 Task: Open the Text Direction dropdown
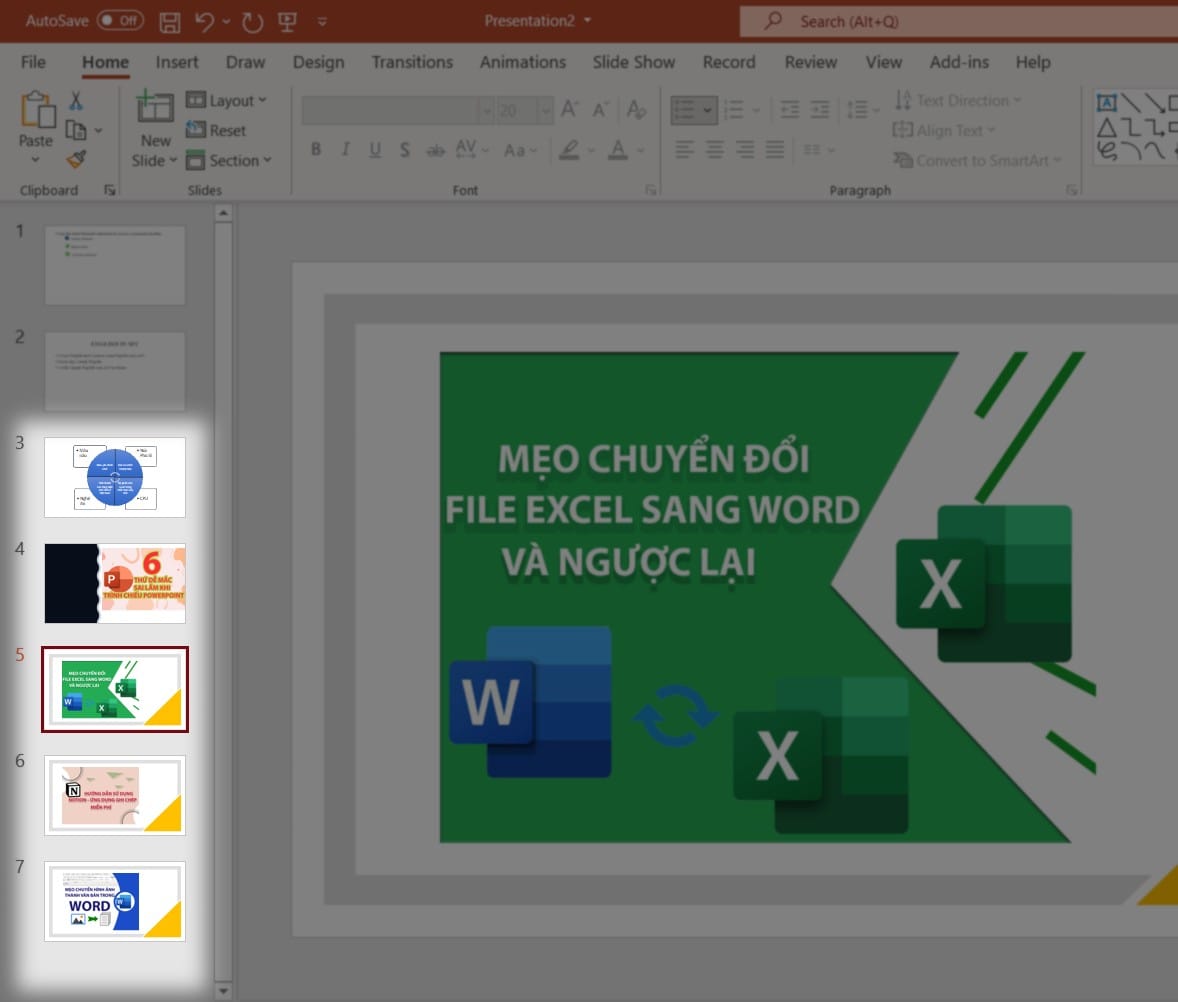[957, 100]
